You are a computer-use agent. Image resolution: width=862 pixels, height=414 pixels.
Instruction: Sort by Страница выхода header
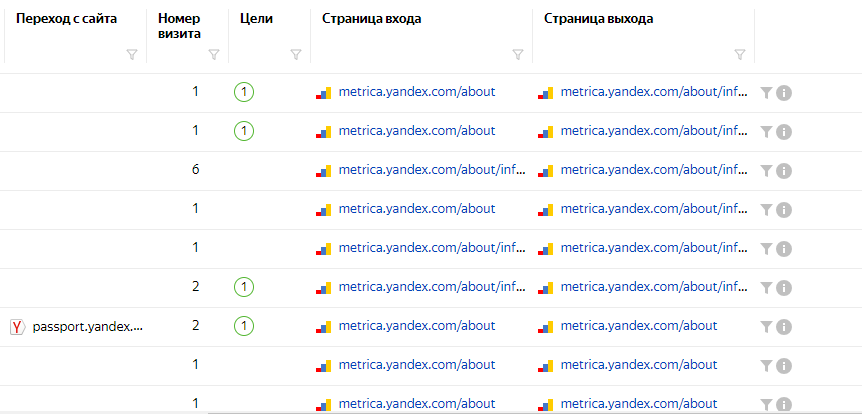coord(599,19)
